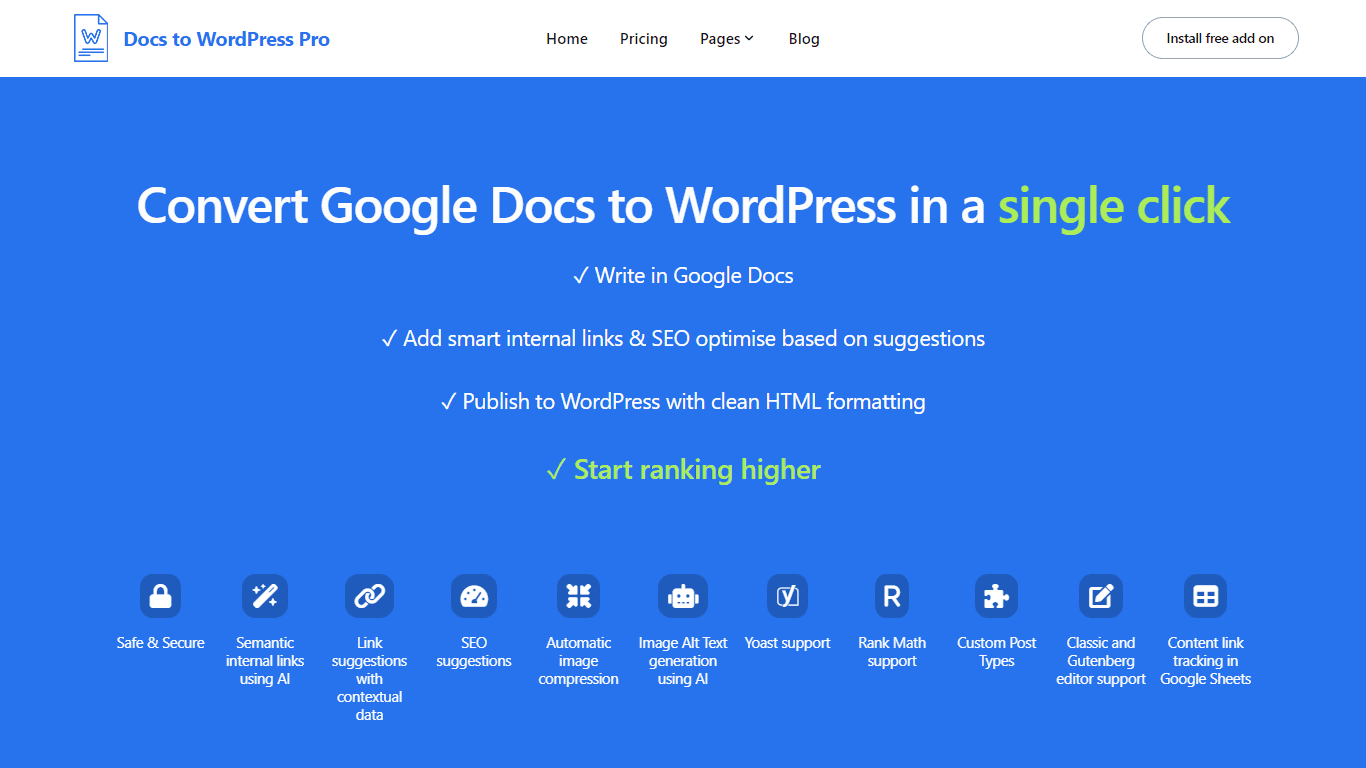Viewport: 1366px width, 768px height.
Task: Click the "Rank Math support" label
Action: [892, 652]
